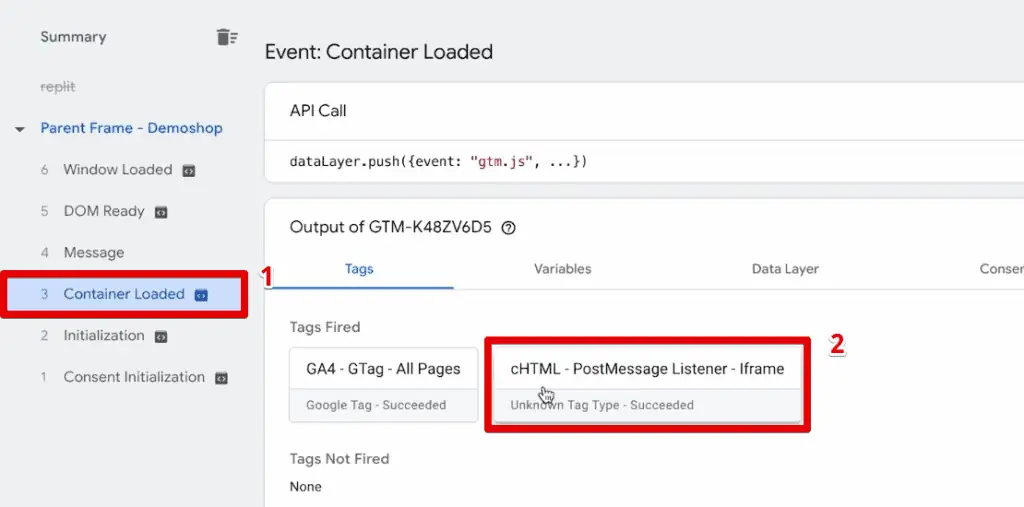1024x507 pixels.
Task: Click the code icon beside Consent Initialization
Action: pyautogui.click(x=221, y=378)
